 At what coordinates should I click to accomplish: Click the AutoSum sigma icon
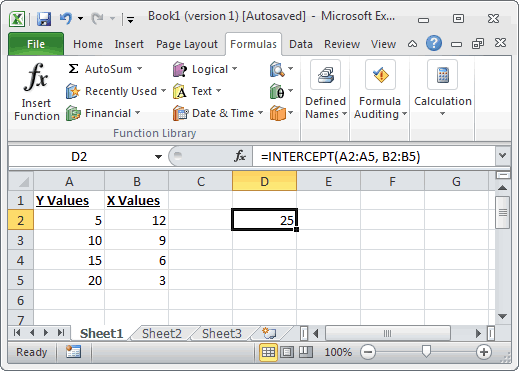tap(73, 69)
